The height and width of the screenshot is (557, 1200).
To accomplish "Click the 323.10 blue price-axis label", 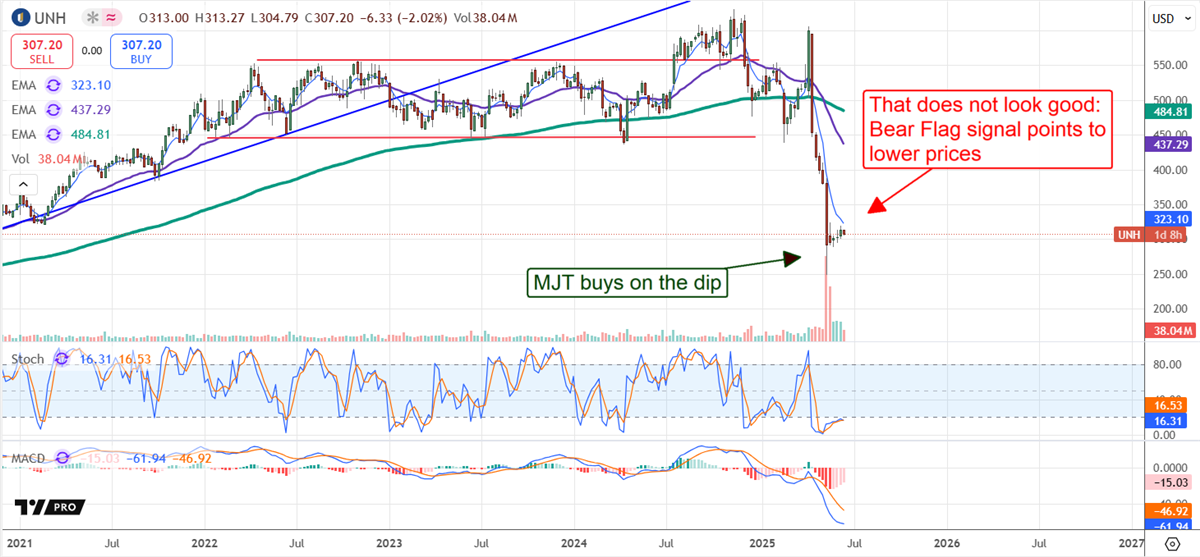I will pos(1170,219).
